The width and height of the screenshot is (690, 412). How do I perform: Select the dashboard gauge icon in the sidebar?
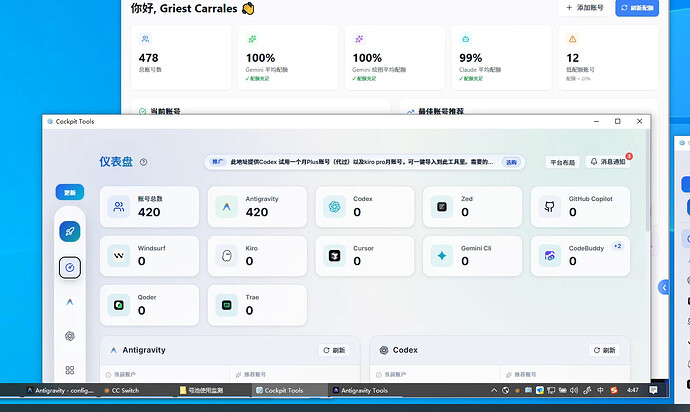pyautogui.click(x=70, y=268)
